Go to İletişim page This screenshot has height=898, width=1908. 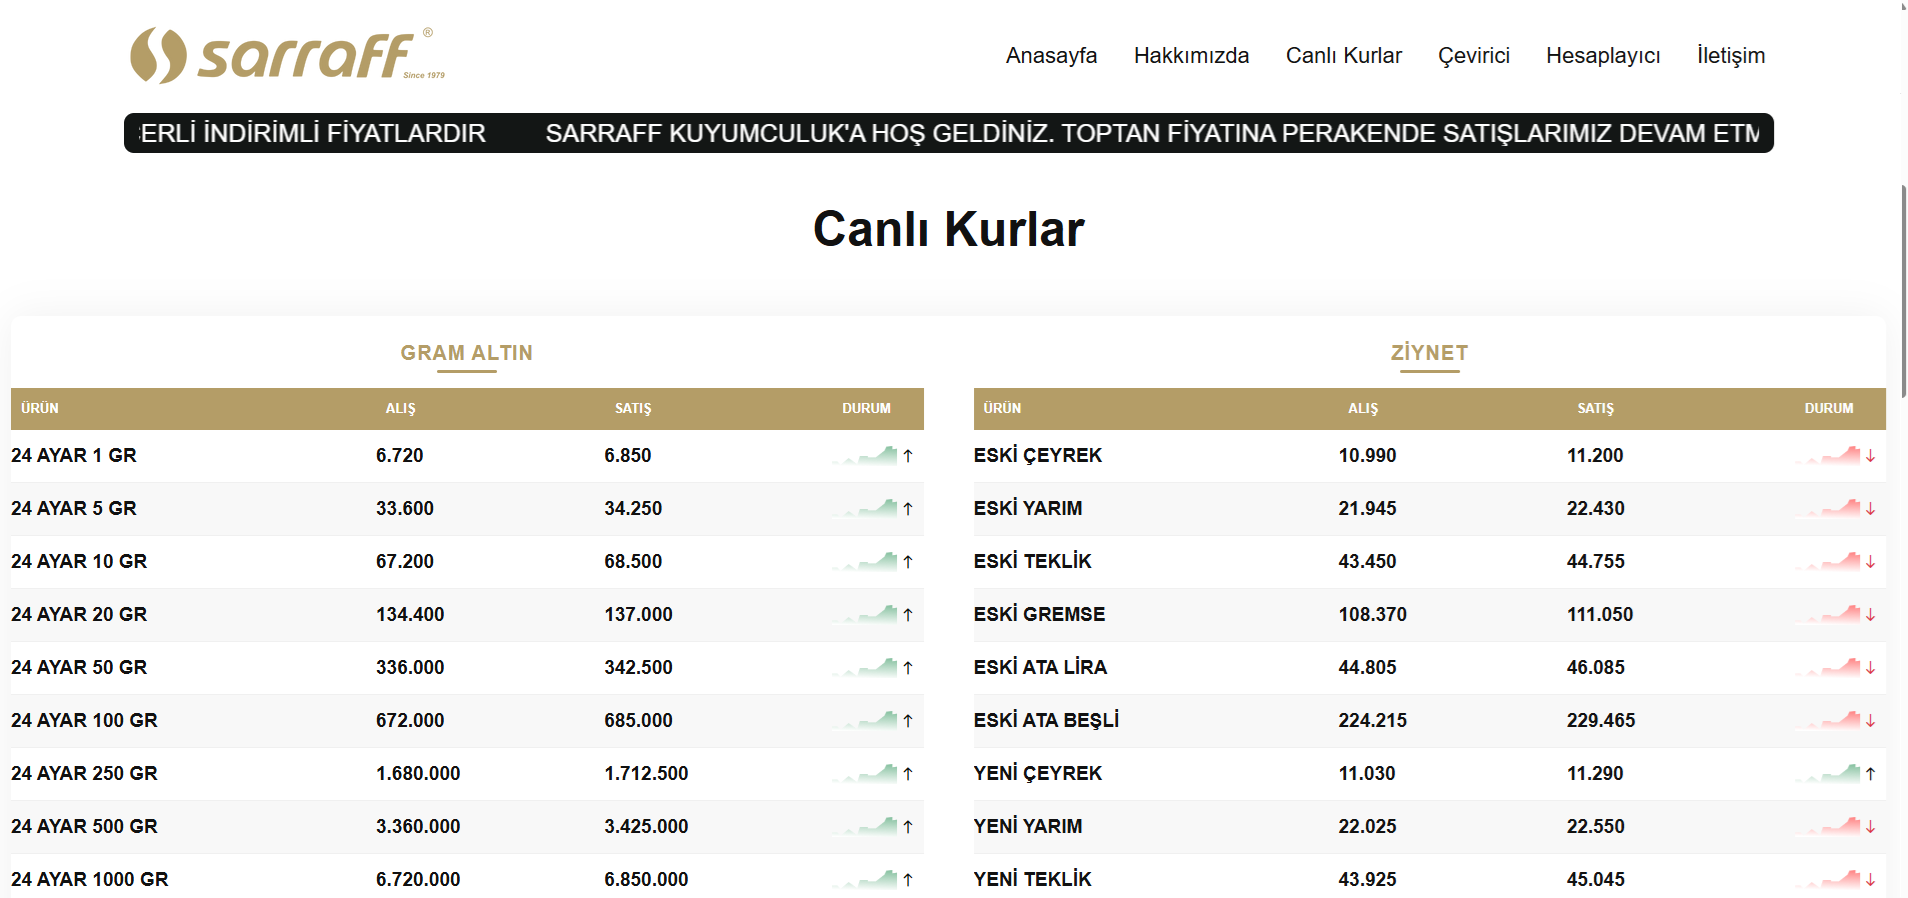(x=1730, y=56)
